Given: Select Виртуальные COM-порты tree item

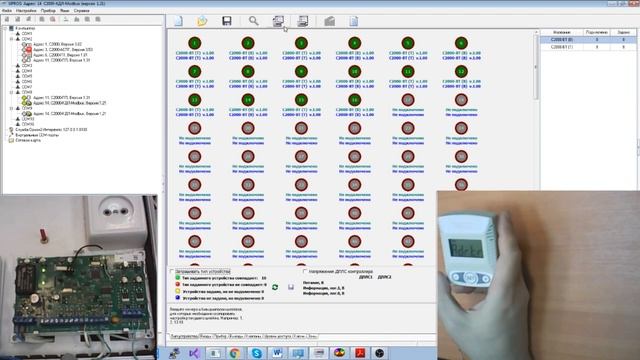Looking at the screenshot, I should (x=37, y=135).
